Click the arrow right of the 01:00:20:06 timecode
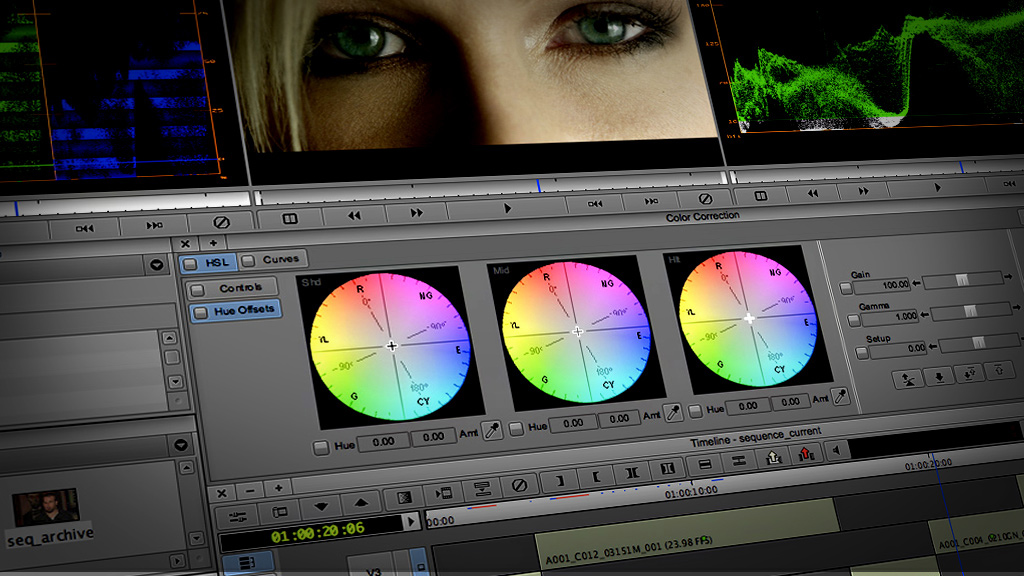This screenshot has height=576, width=1024. (410, 522)
